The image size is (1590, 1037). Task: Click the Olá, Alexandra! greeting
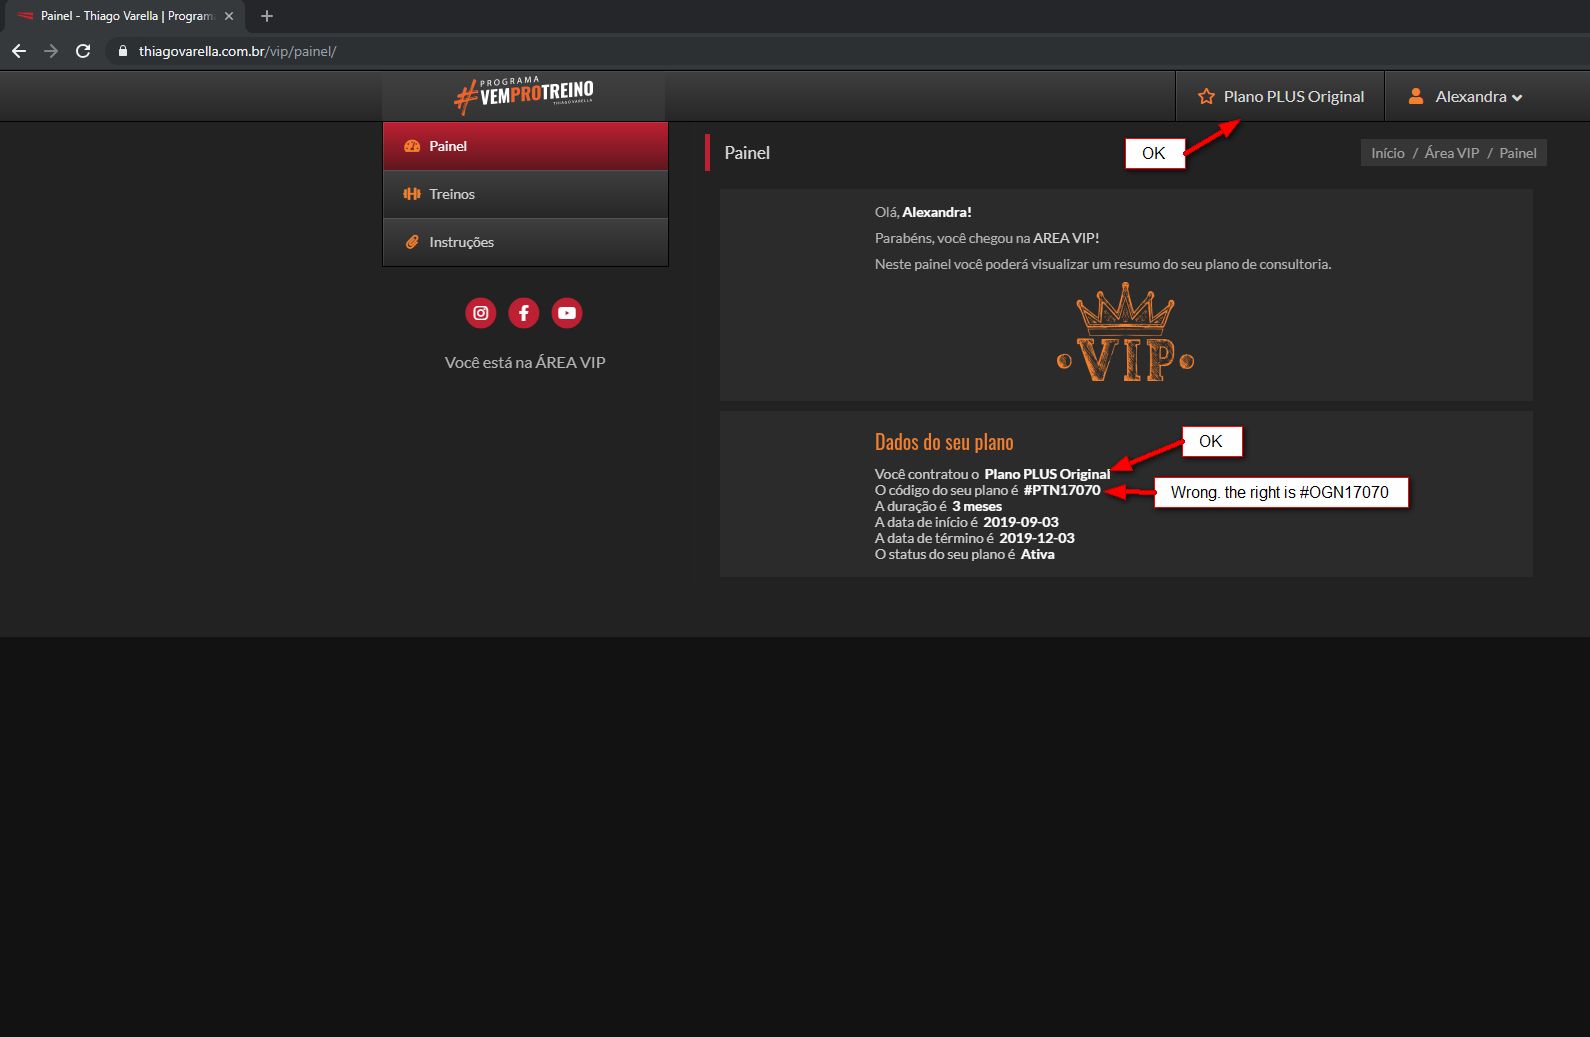pyautogui.click(x=923, y=212)
